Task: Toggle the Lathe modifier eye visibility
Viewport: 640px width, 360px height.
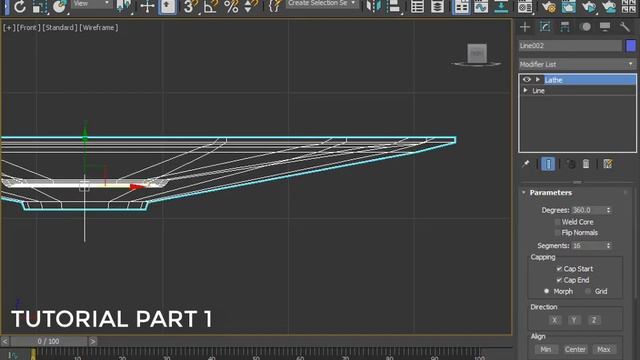Action: [527, 80]
